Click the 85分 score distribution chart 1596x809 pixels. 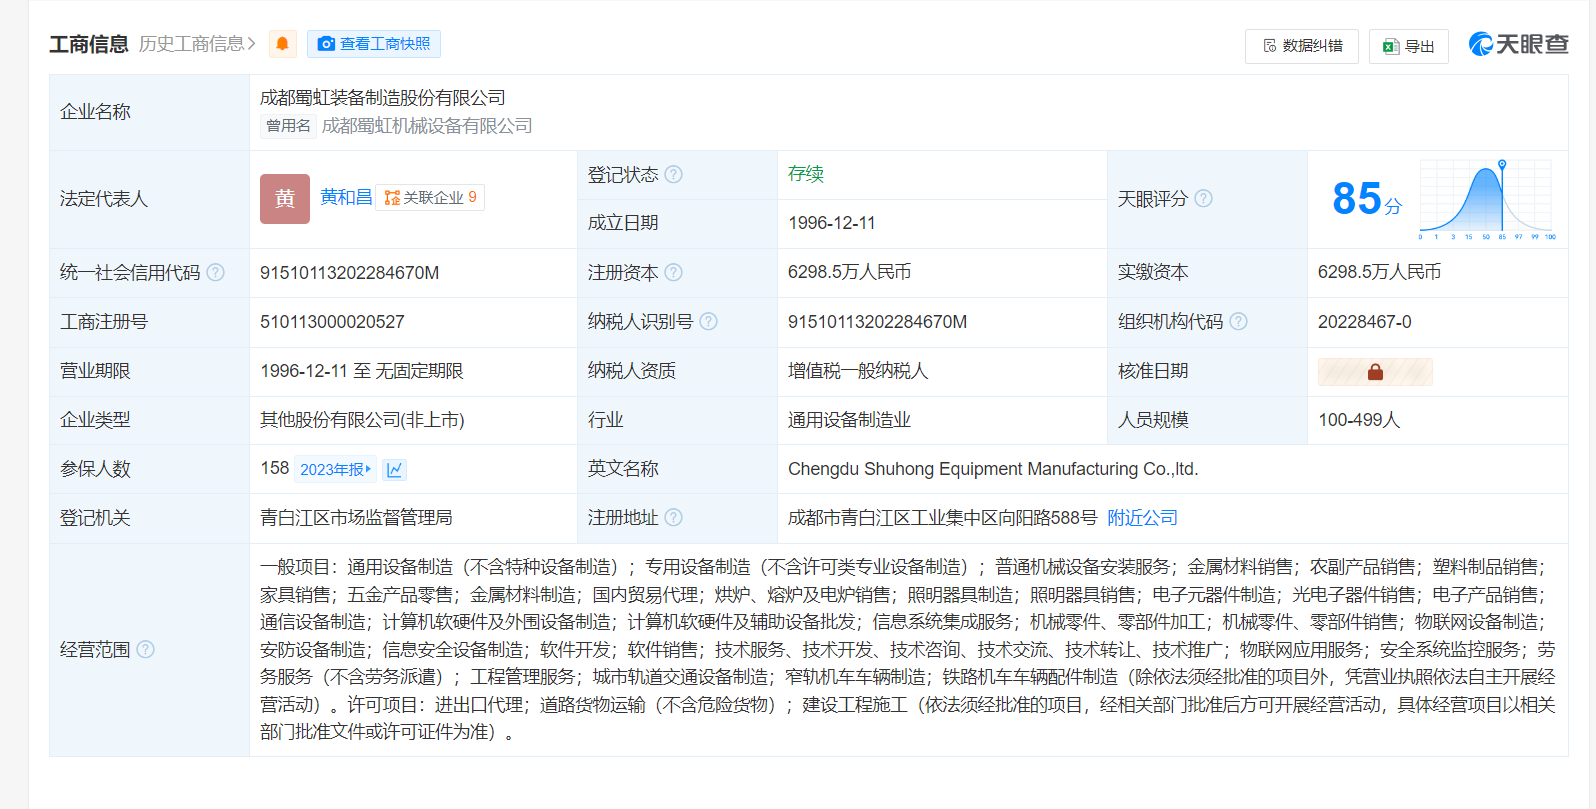tap(1487, 199)
